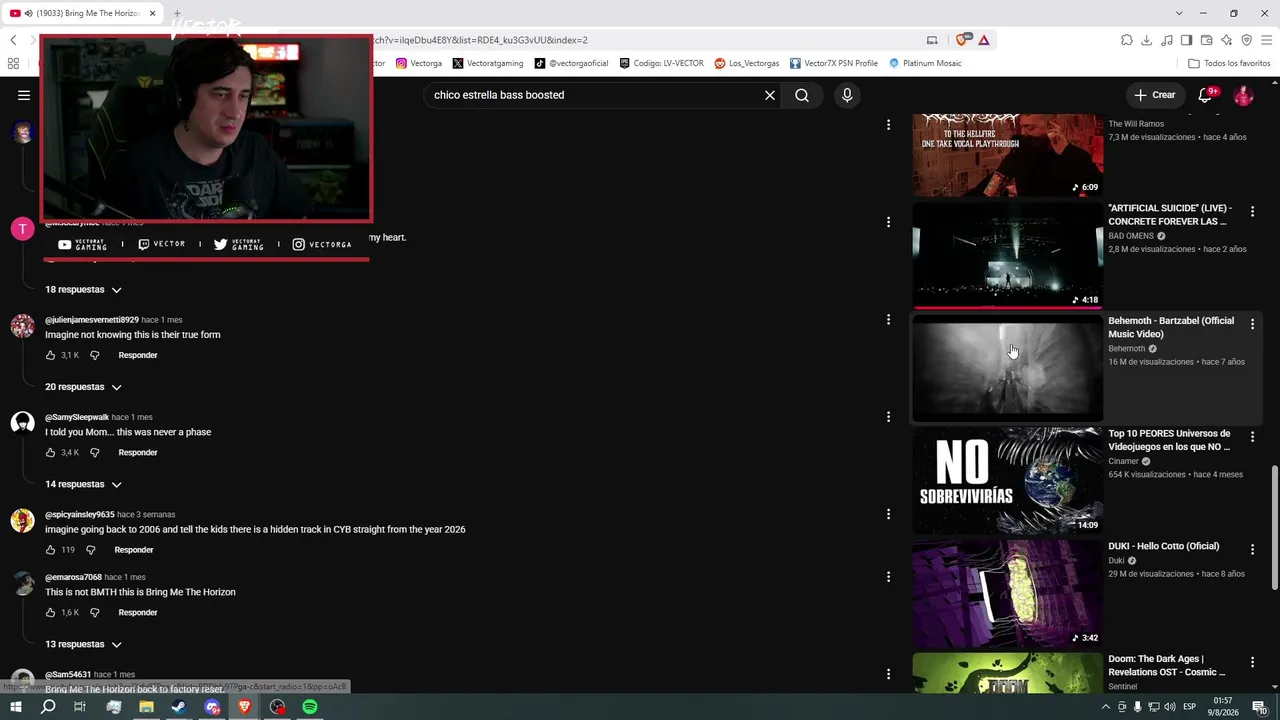1280x720 pixels.
Task: Open Brave Rewards triangle icon
Action: [984, 40]
